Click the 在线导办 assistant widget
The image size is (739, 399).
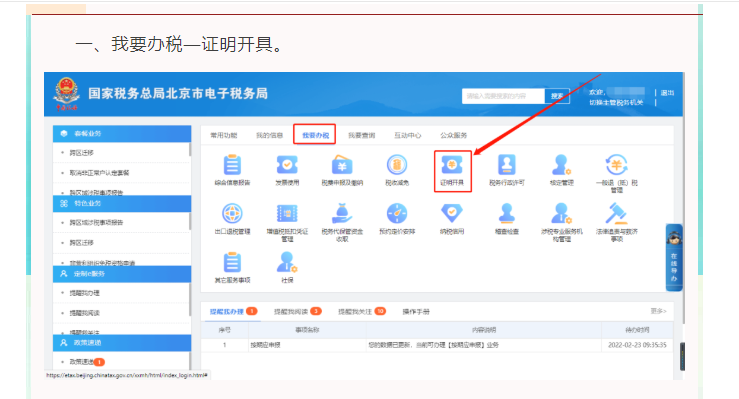674,257
